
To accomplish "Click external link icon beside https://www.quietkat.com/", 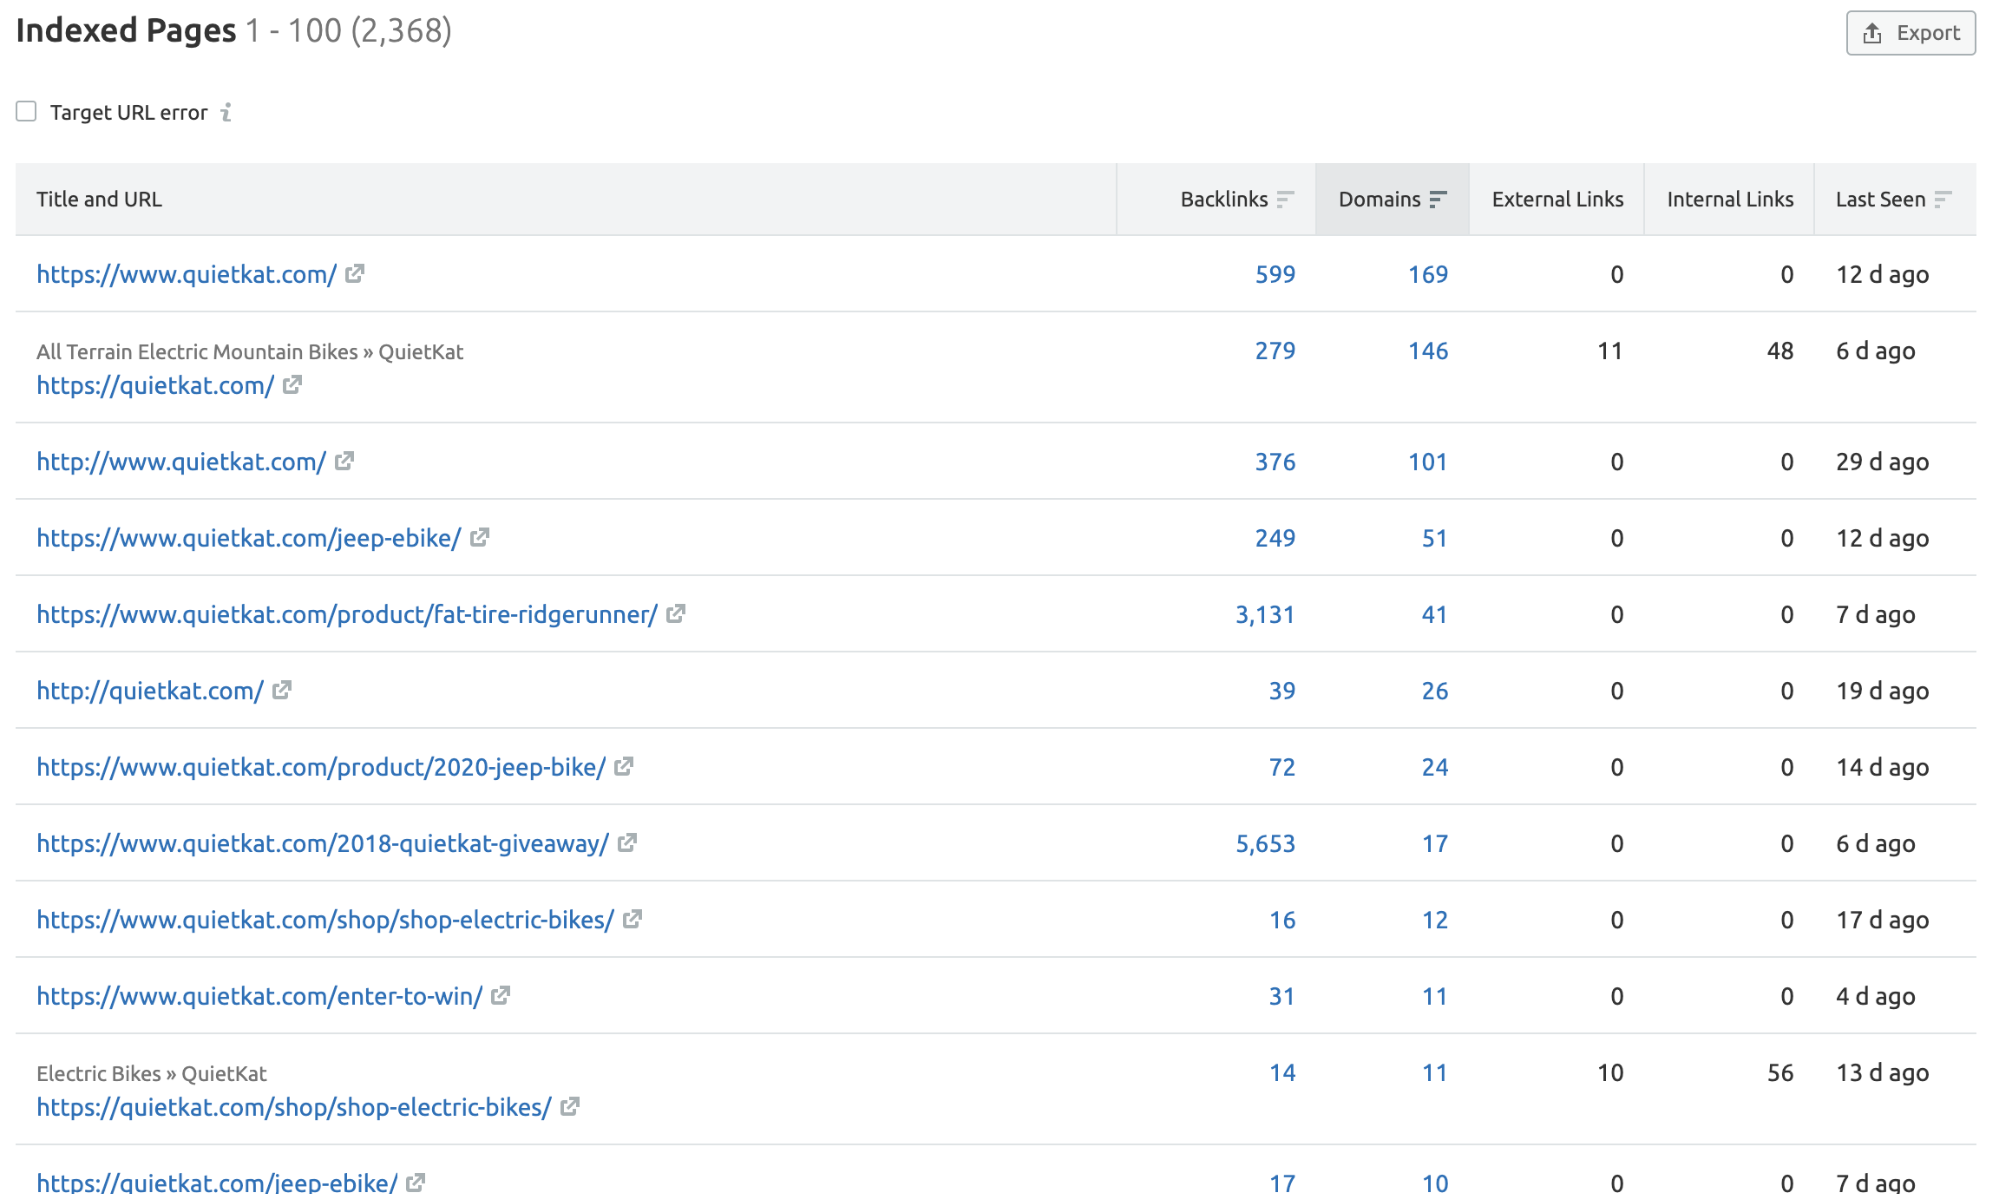I will (357, 274).
